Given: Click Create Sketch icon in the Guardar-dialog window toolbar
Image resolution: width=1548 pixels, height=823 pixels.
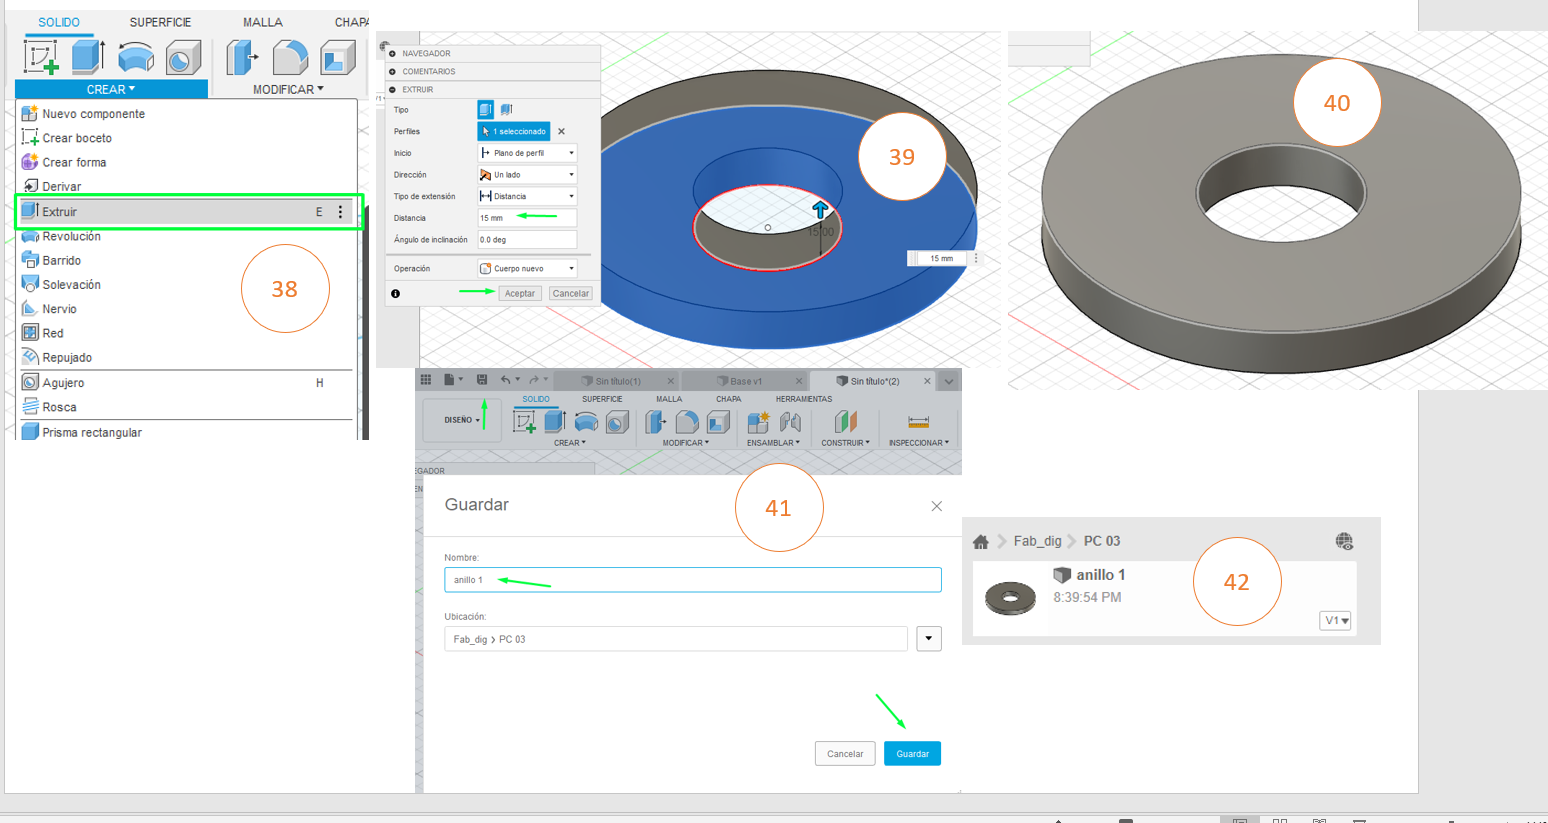Looking at the screenshot, I should point(524,422).
